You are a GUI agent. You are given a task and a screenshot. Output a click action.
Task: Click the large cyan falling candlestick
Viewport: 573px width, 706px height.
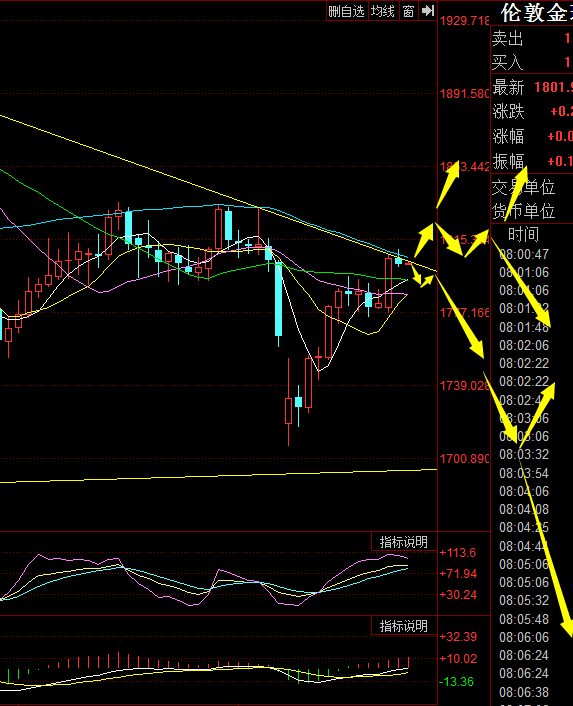(x=279, y=299)
